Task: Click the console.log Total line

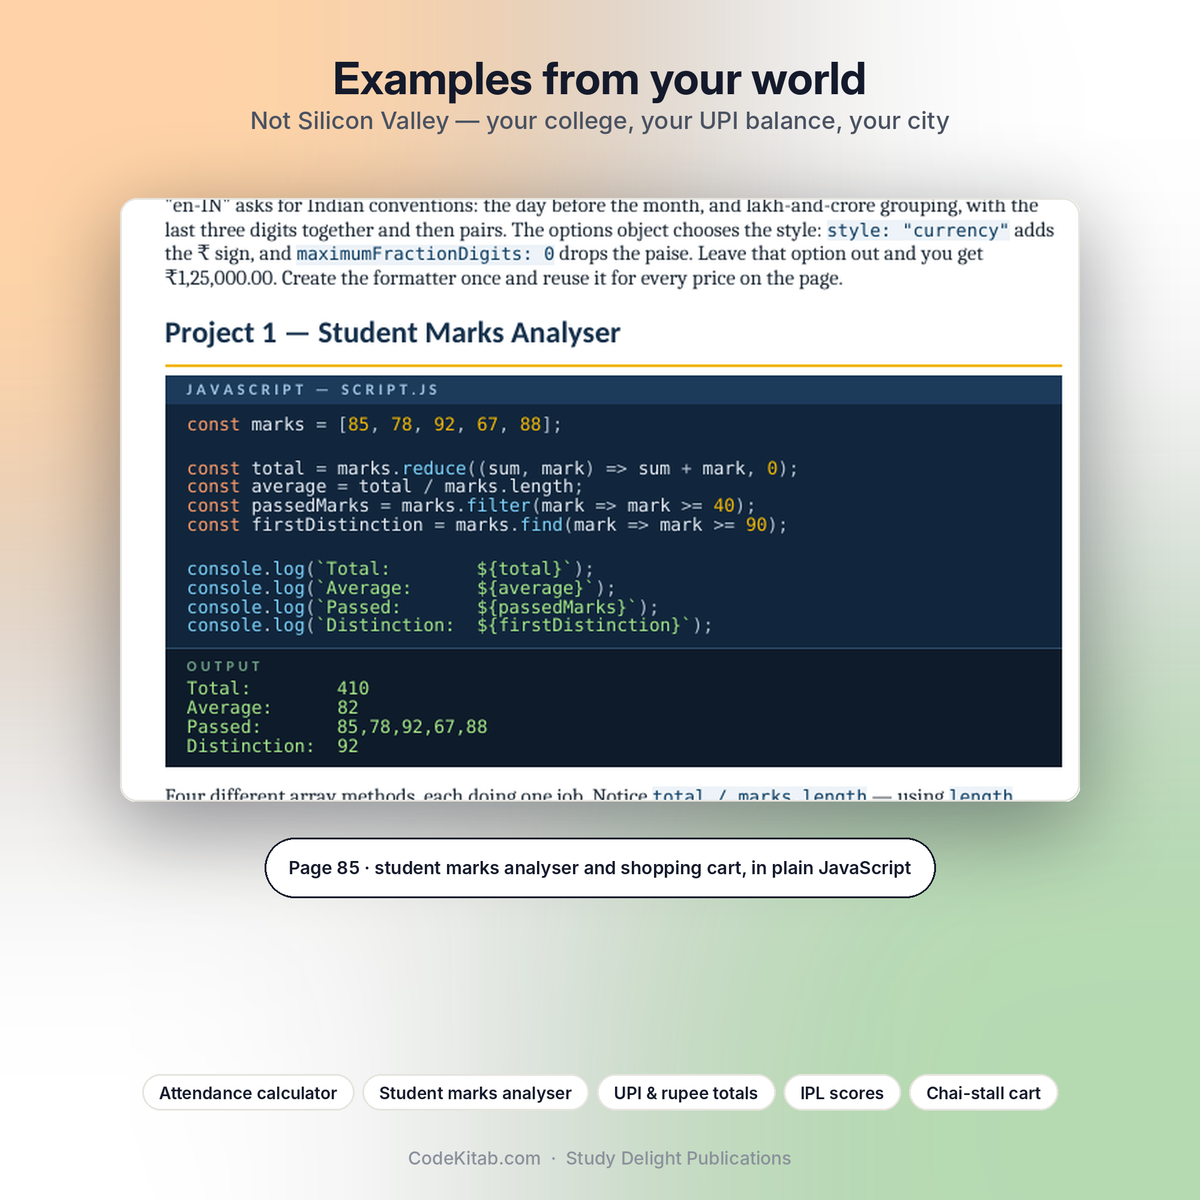Action: [390, 569]
